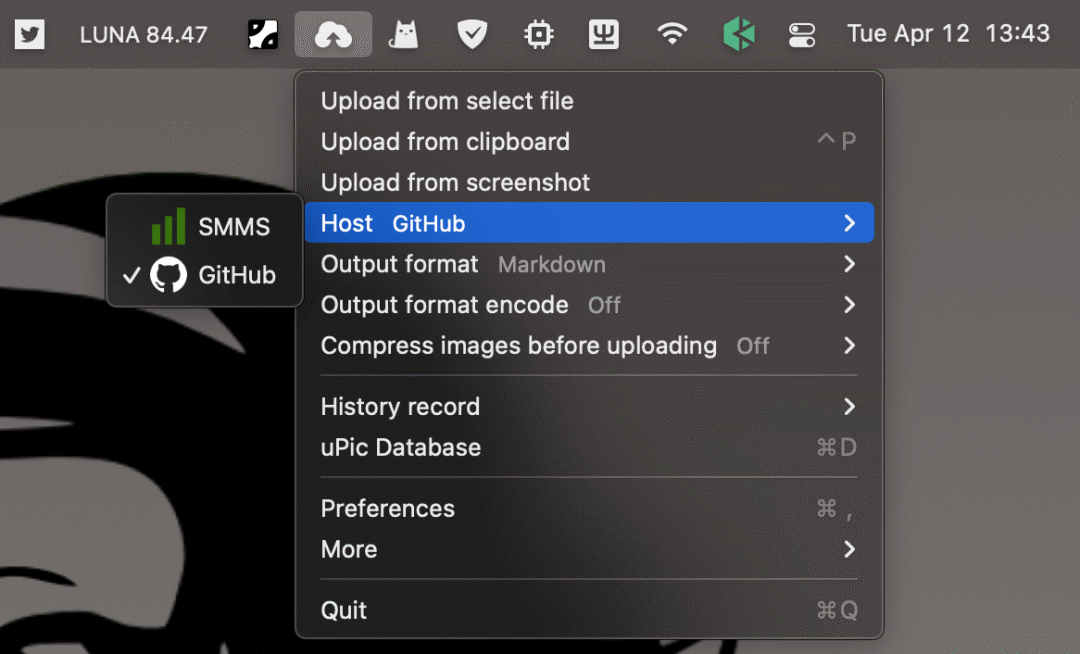The image size is (1080, 654).
Task: Click the uPic cloud upload menu bar icon
Action: point(333,34)
